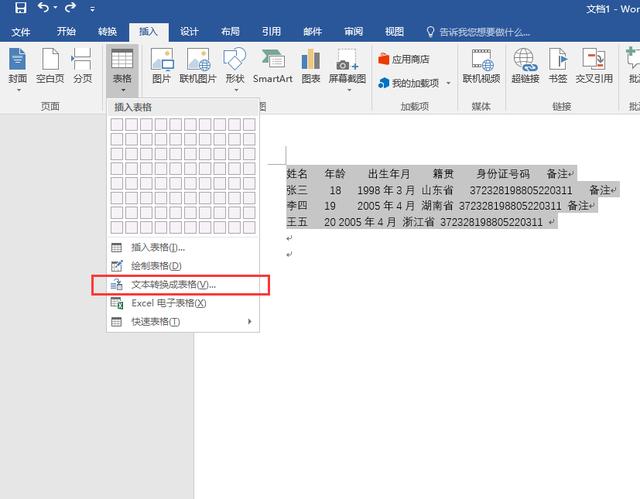
Task: Expand the 形状 dropdown arrow
Action: (x=236, y=90)
